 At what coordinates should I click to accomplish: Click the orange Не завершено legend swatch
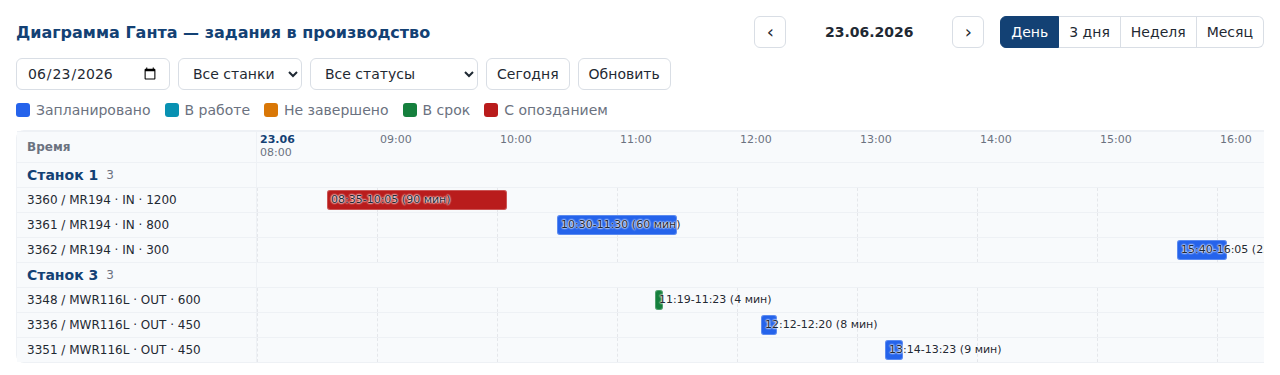[x=271, y=110]
